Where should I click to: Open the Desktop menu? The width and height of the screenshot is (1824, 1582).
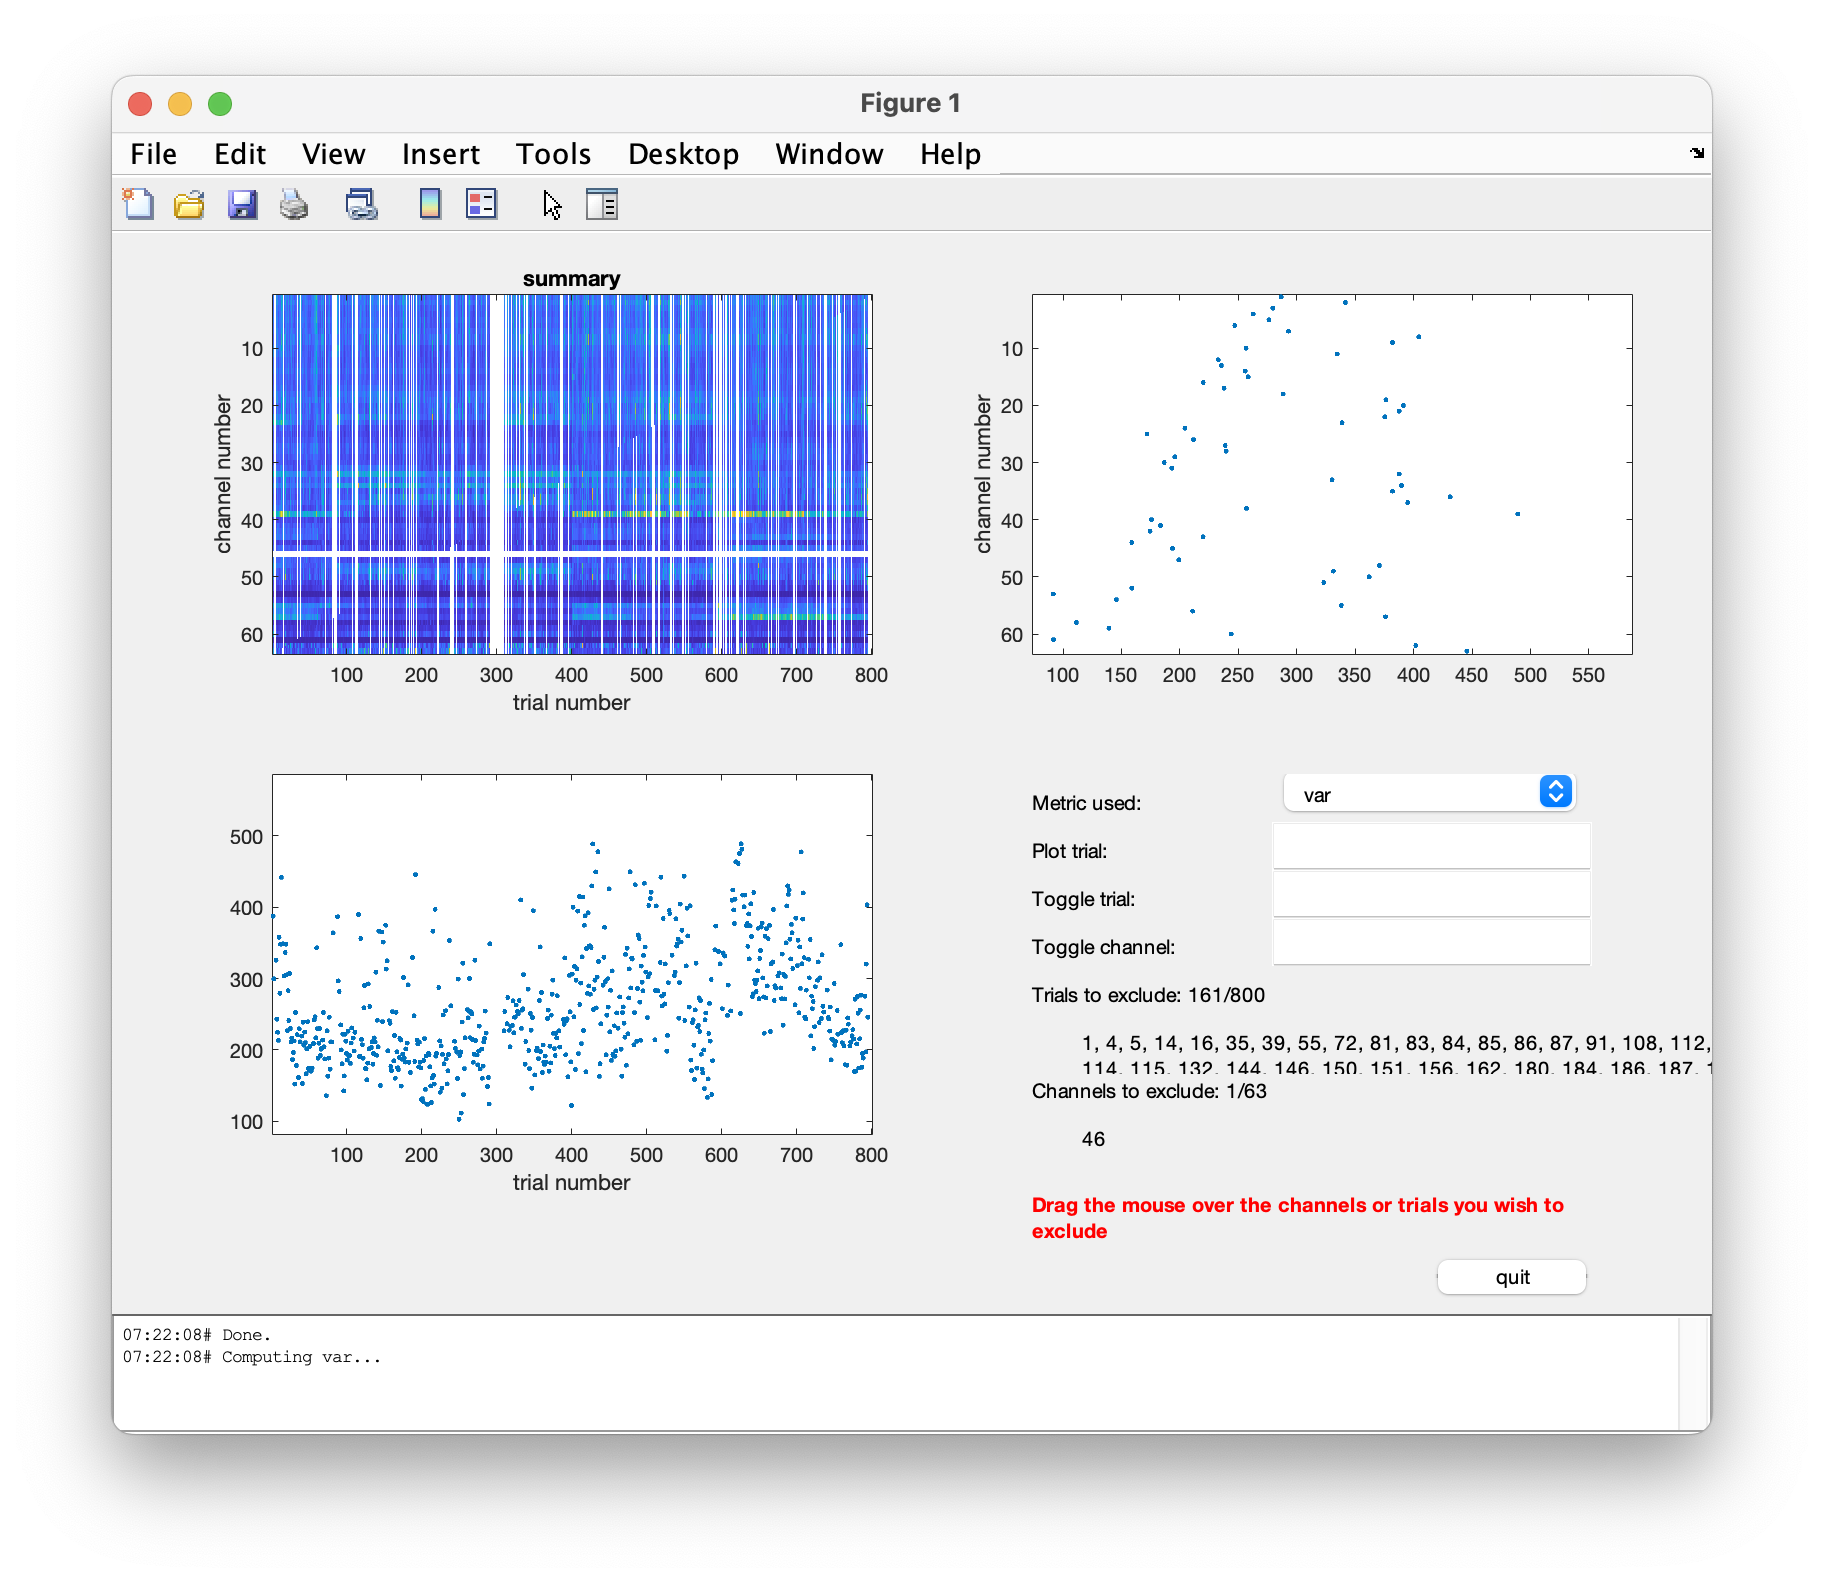click(x=684, y=154)
